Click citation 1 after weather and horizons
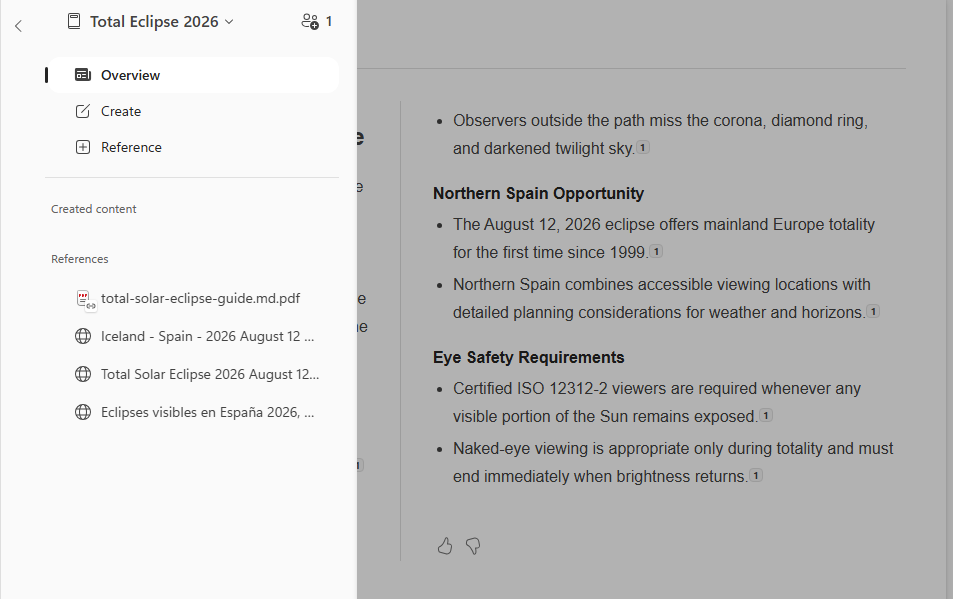 point(873,312)
